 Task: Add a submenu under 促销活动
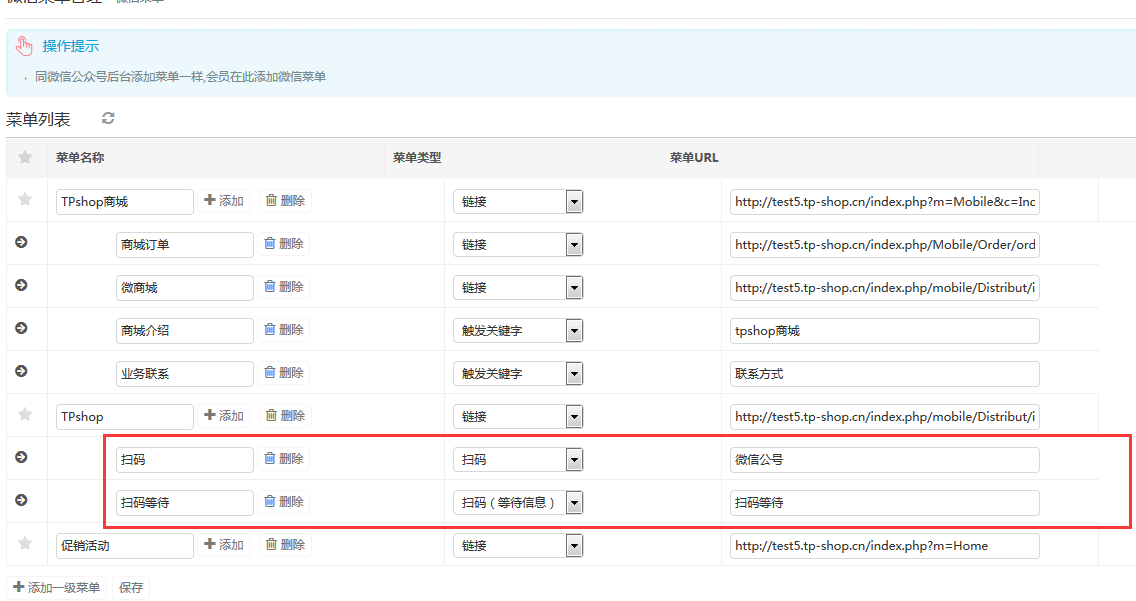tap(224, 545)
